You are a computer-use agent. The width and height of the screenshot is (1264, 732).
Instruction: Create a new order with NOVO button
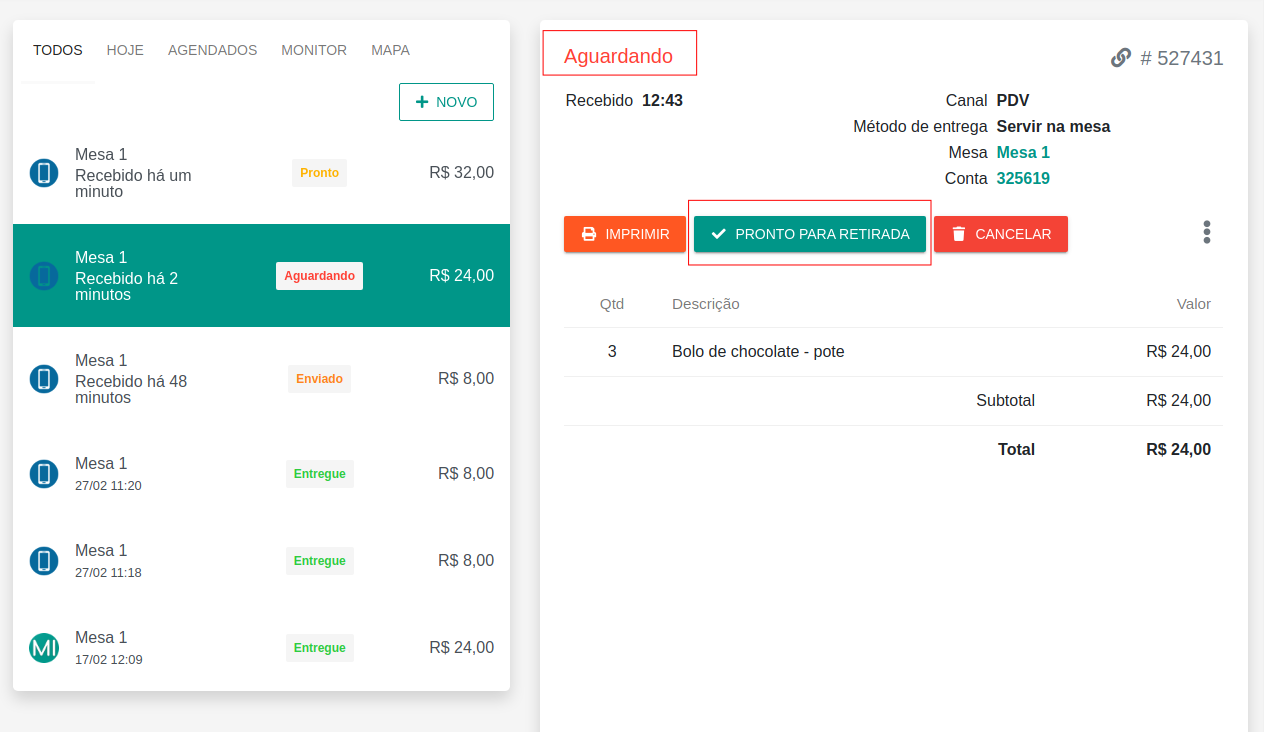coord(446,102)
